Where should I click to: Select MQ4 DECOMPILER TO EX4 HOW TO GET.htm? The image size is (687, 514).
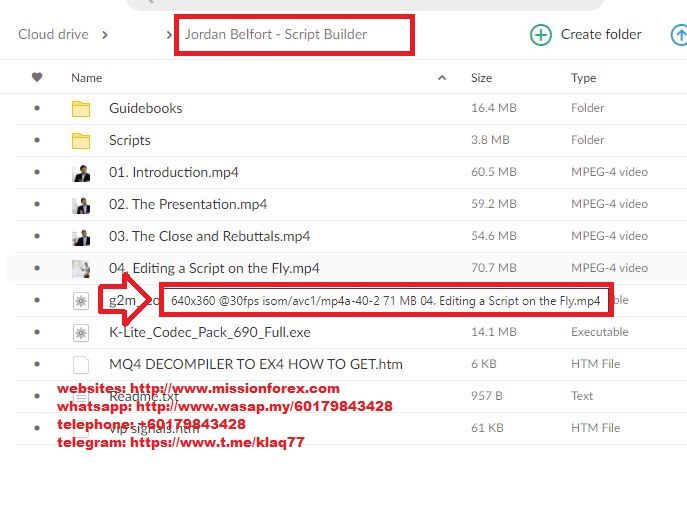255,364
